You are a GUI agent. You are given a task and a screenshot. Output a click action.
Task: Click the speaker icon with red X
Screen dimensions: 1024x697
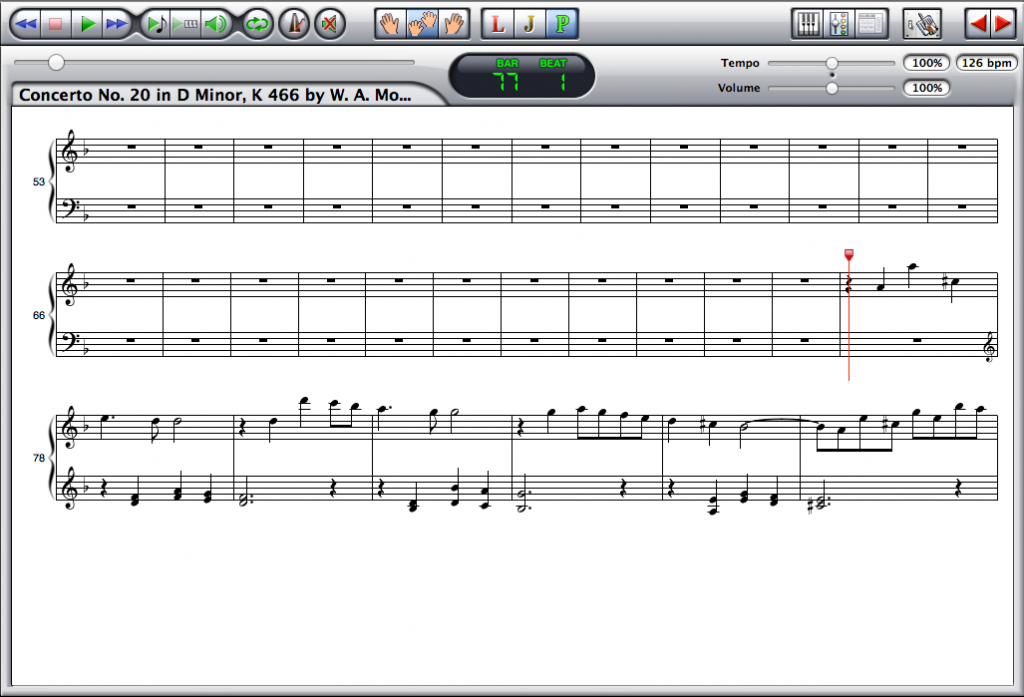click(330, 24)
